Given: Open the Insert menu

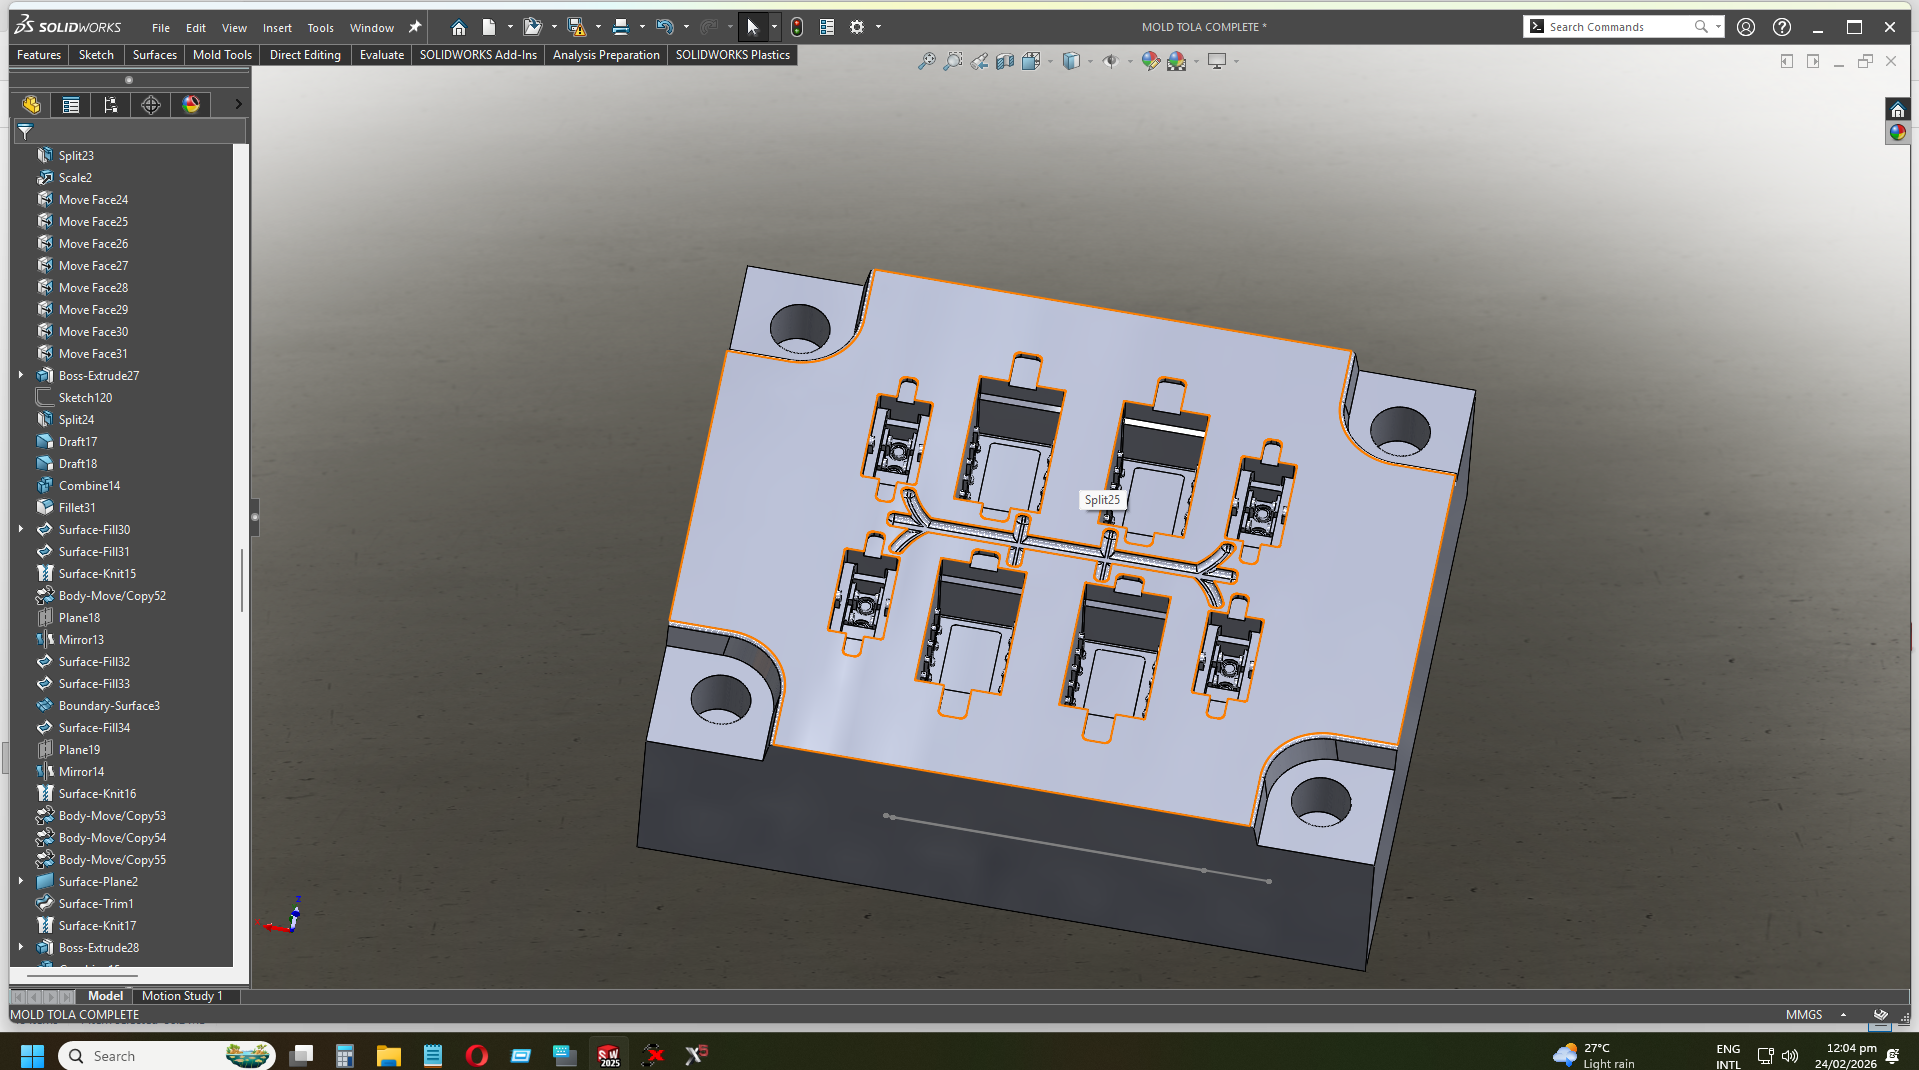Looking at the screenshot, I should coord(277,28).
